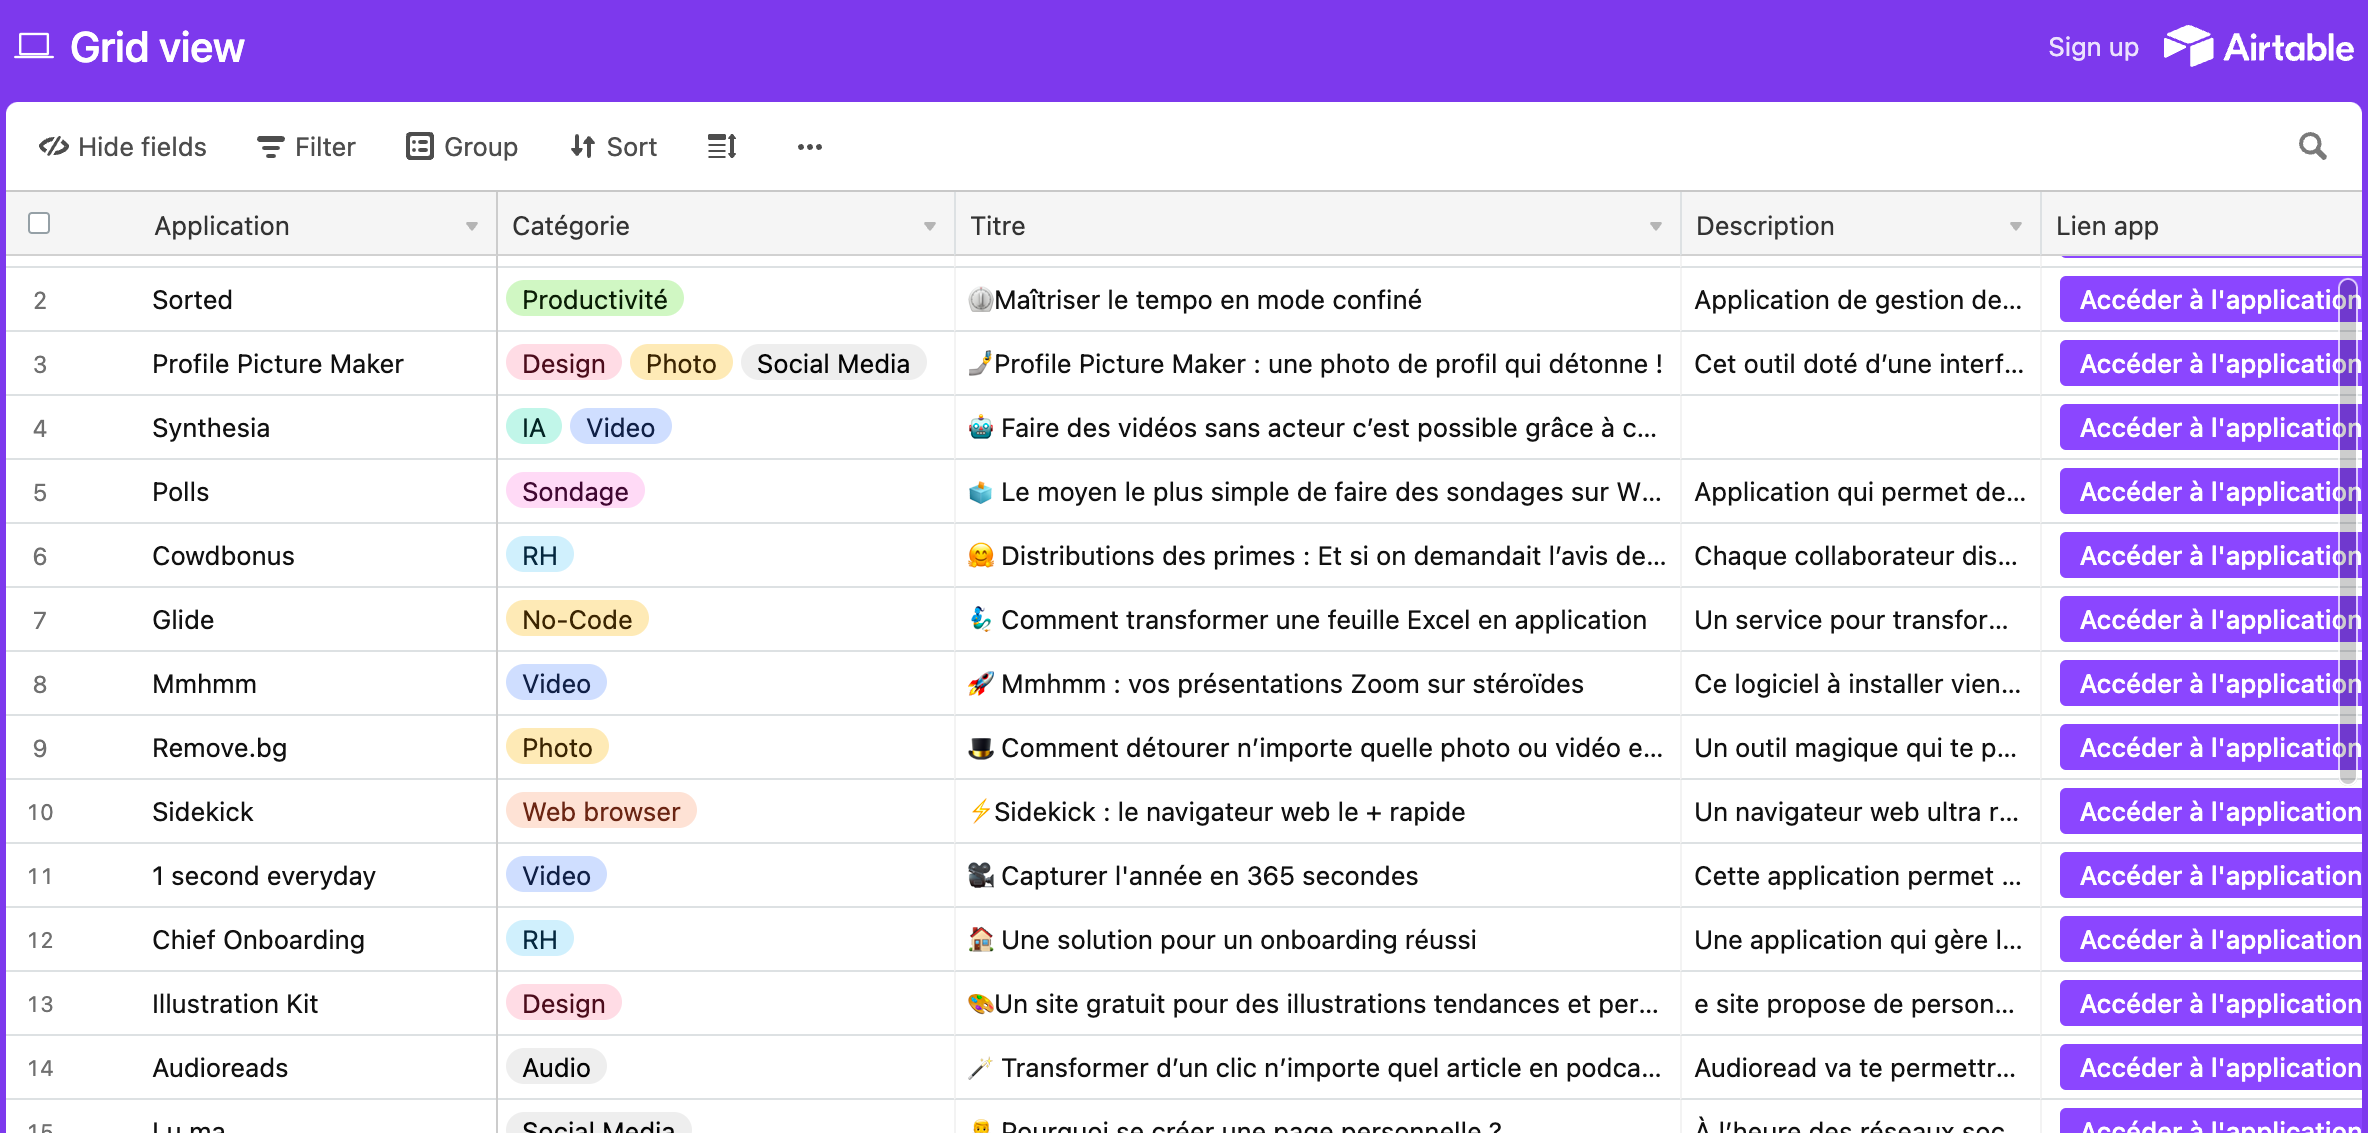Select the Titre column header

pyautogui.click(x=997, y=226)
